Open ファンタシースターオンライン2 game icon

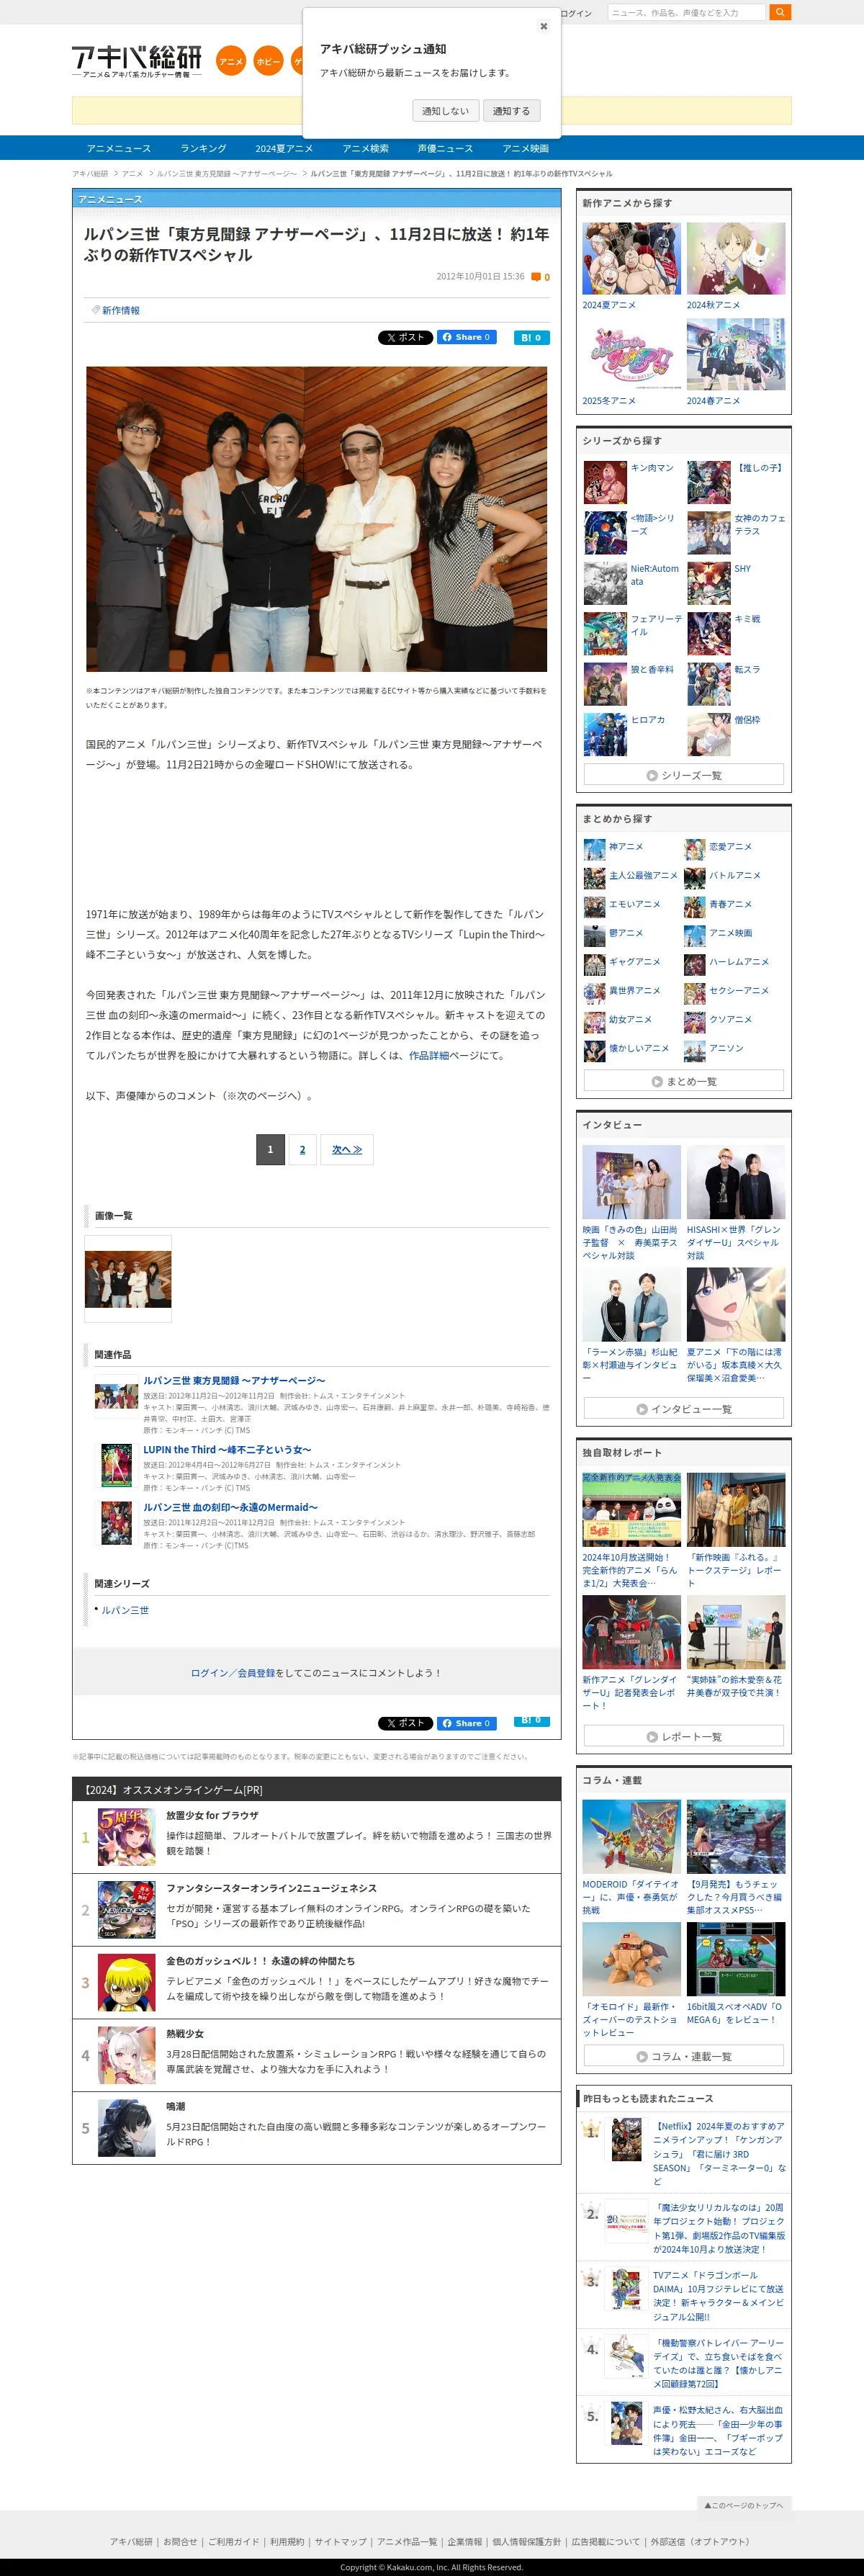click(x=127, y=1910)
